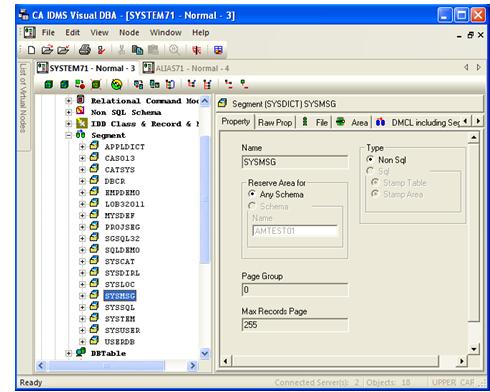Select the Schema radio button

tap(252, 206)
